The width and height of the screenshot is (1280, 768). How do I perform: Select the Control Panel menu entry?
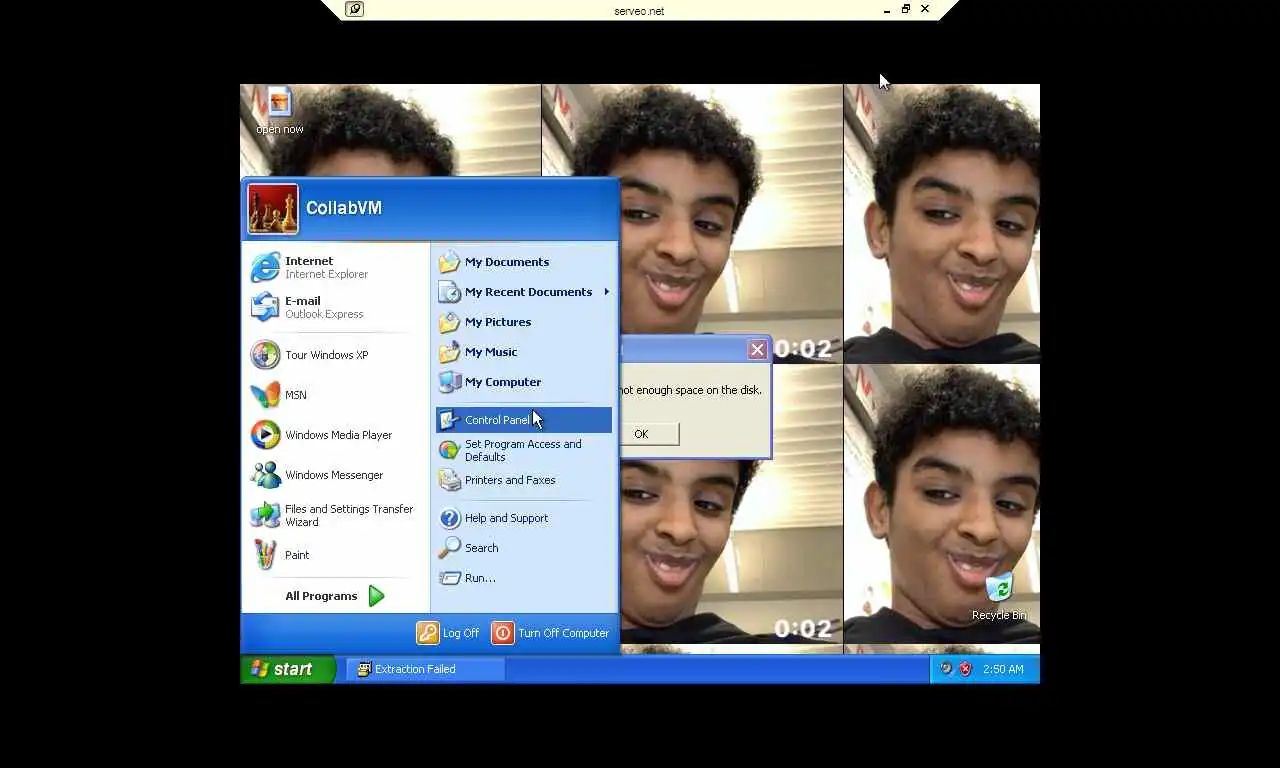pyautogui.click(x=524, y=420)
